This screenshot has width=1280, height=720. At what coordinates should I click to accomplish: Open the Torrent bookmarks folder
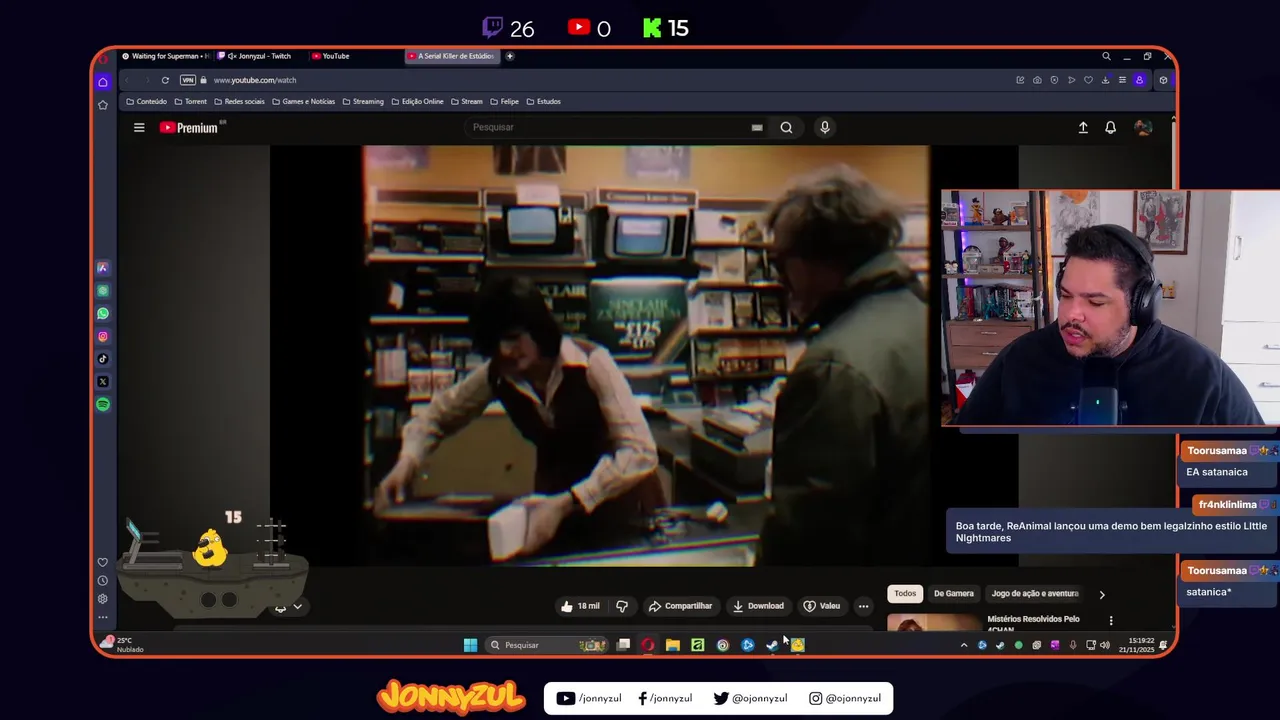[190, 101]
